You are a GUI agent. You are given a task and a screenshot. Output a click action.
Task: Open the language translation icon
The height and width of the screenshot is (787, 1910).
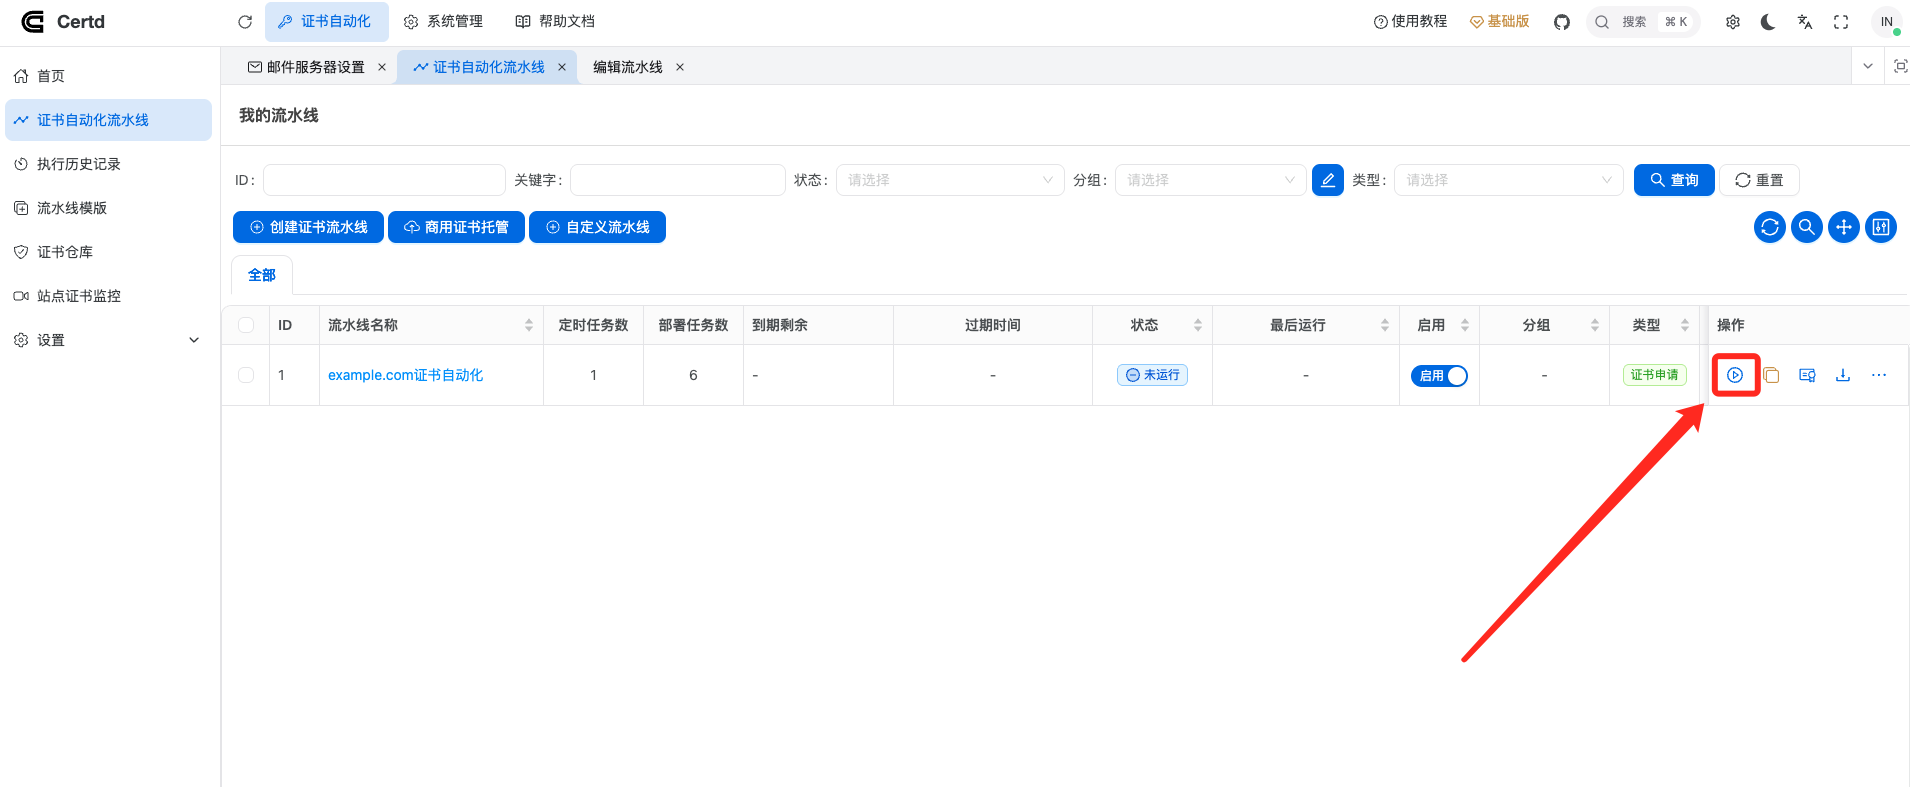(x=1805, y=22)
